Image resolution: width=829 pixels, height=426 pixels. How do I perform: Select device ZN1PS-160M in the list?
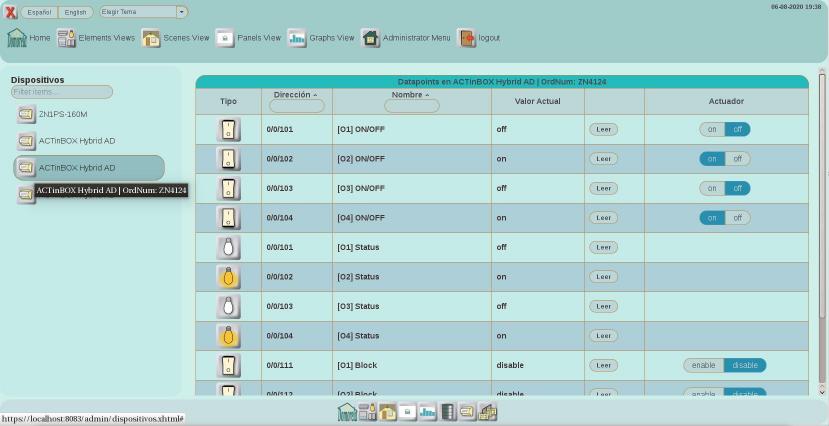(x=52, y=114)
